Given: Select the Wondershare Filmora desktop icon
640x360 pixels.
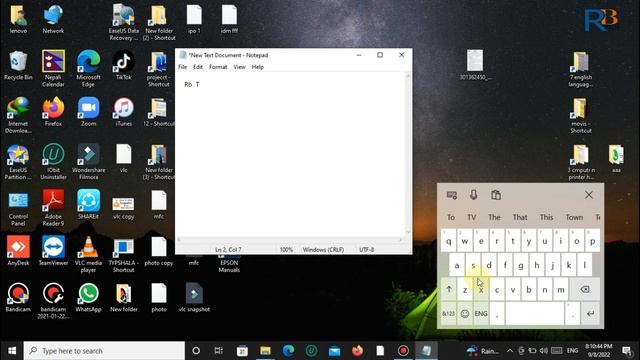Looking at the screenshot, I should [x=88, y=162].
